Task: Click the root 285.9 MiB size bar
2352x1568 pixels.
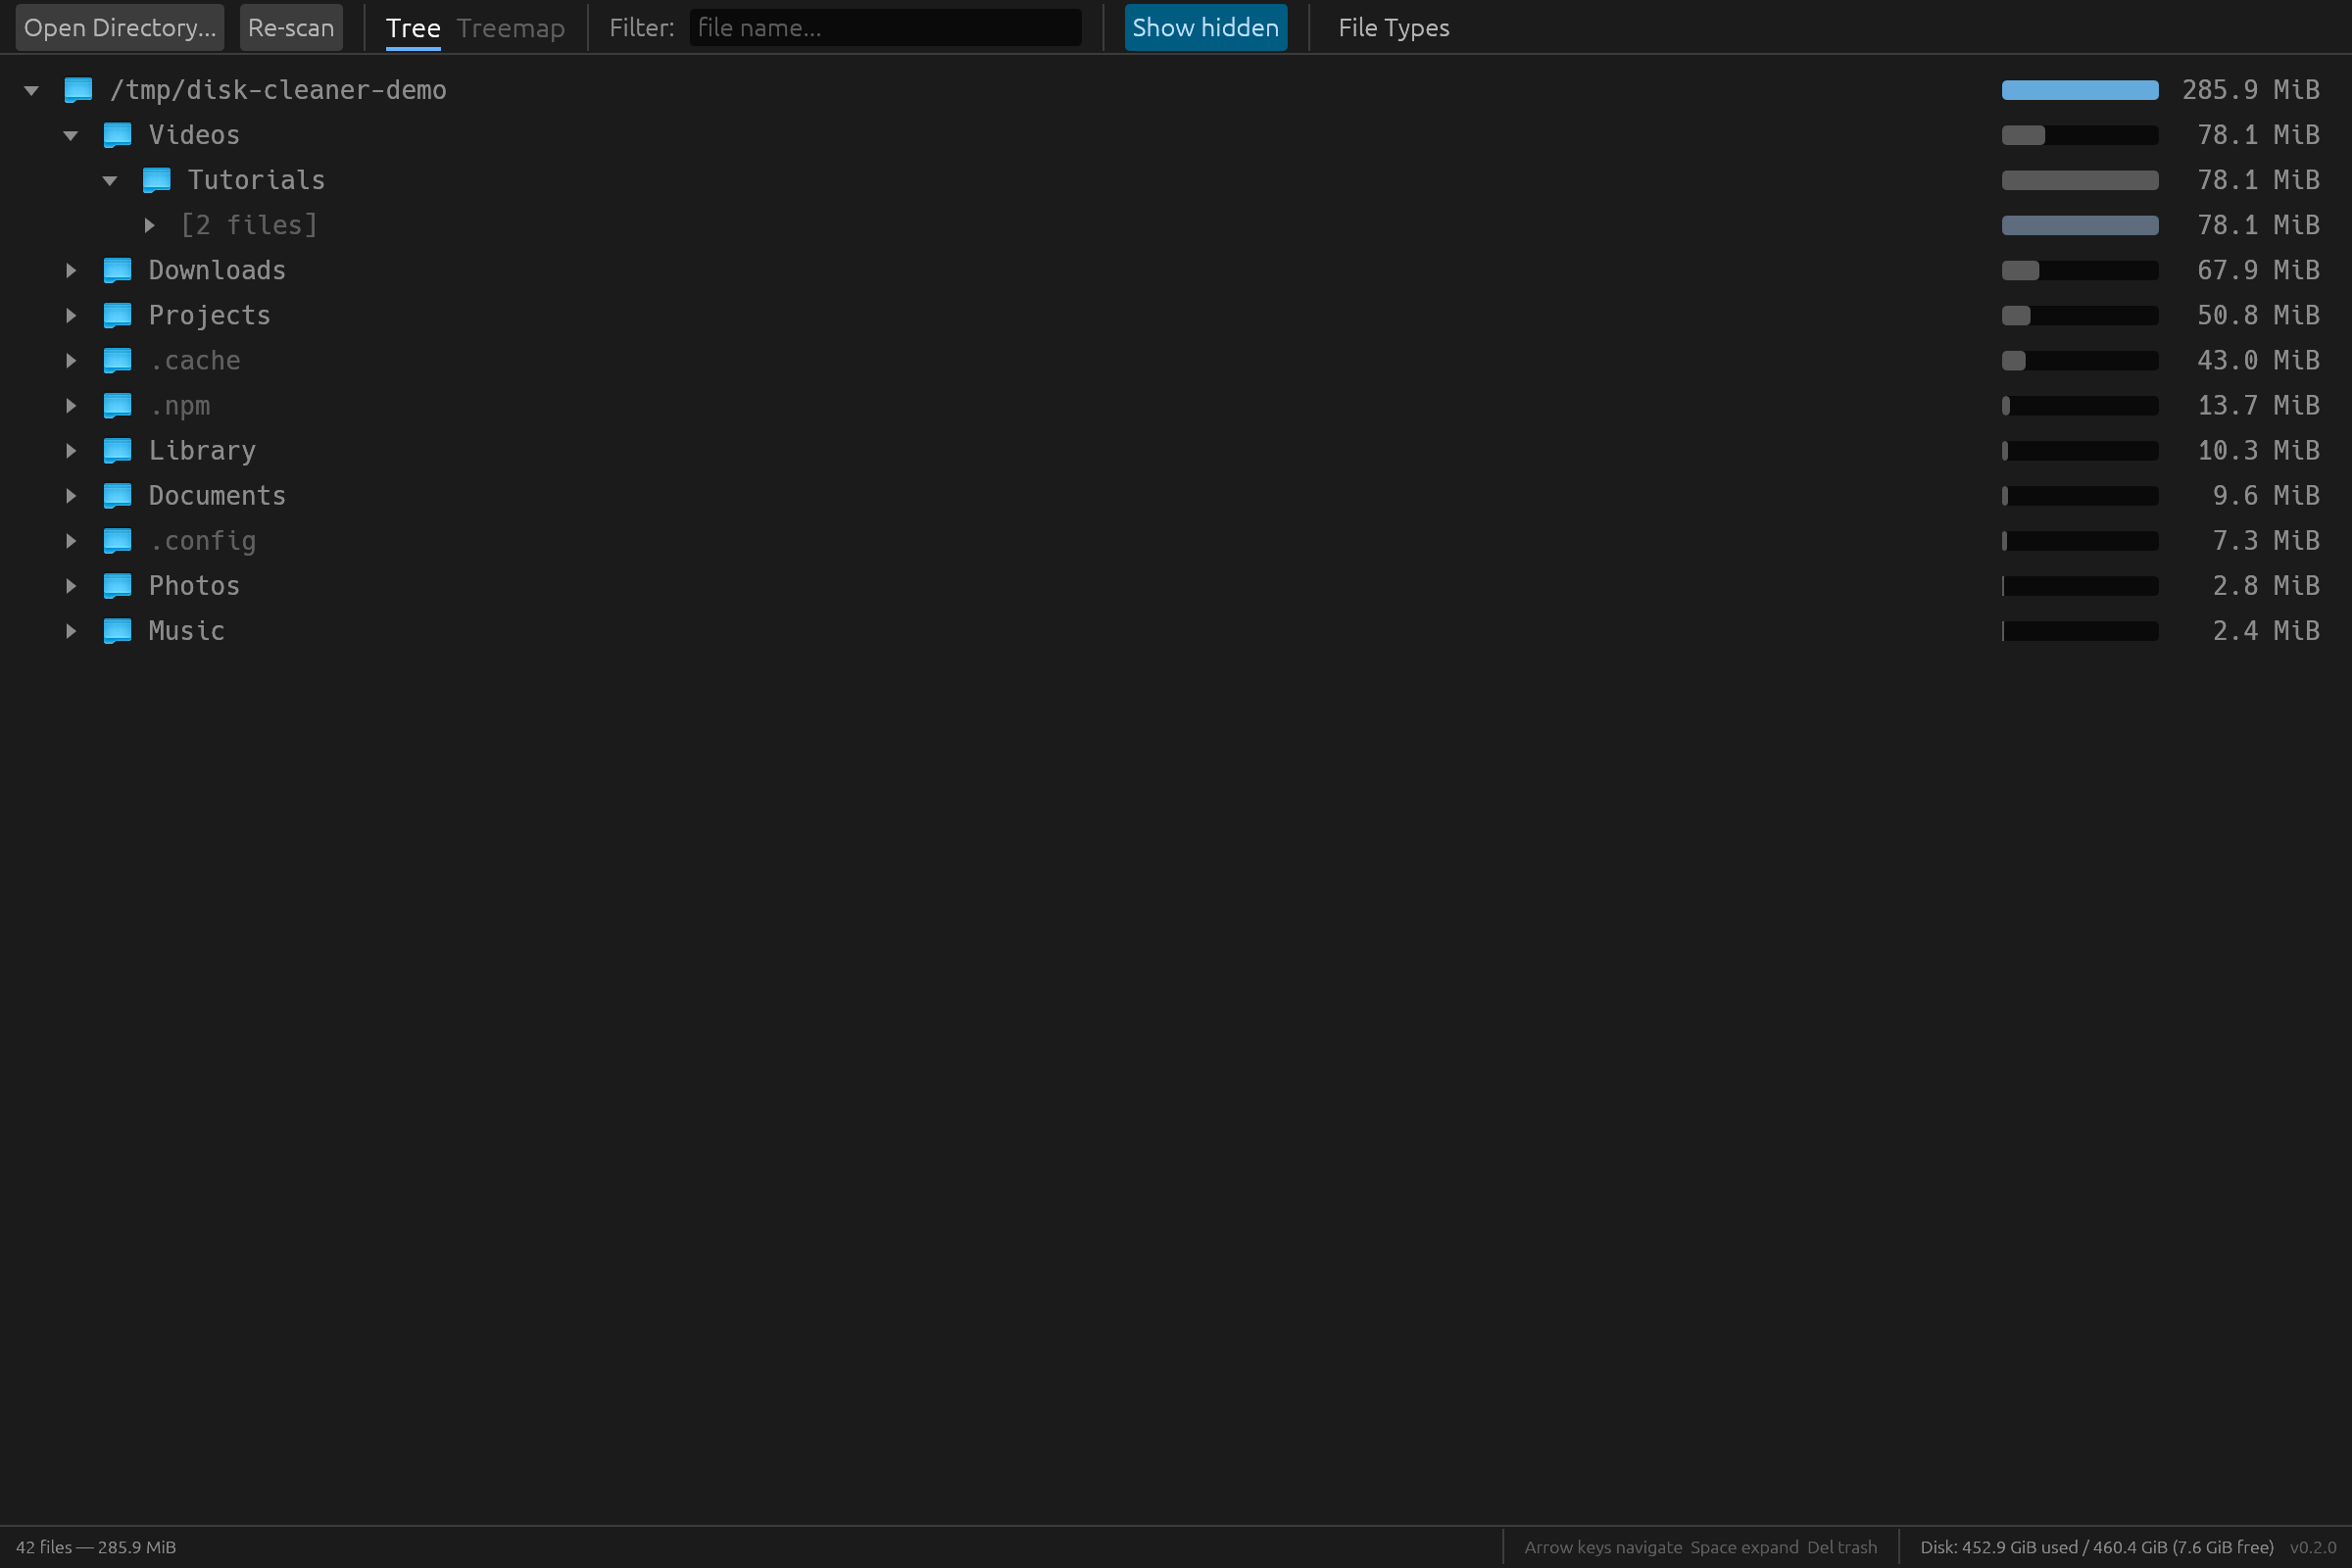Action: [x=2079, y=90]
